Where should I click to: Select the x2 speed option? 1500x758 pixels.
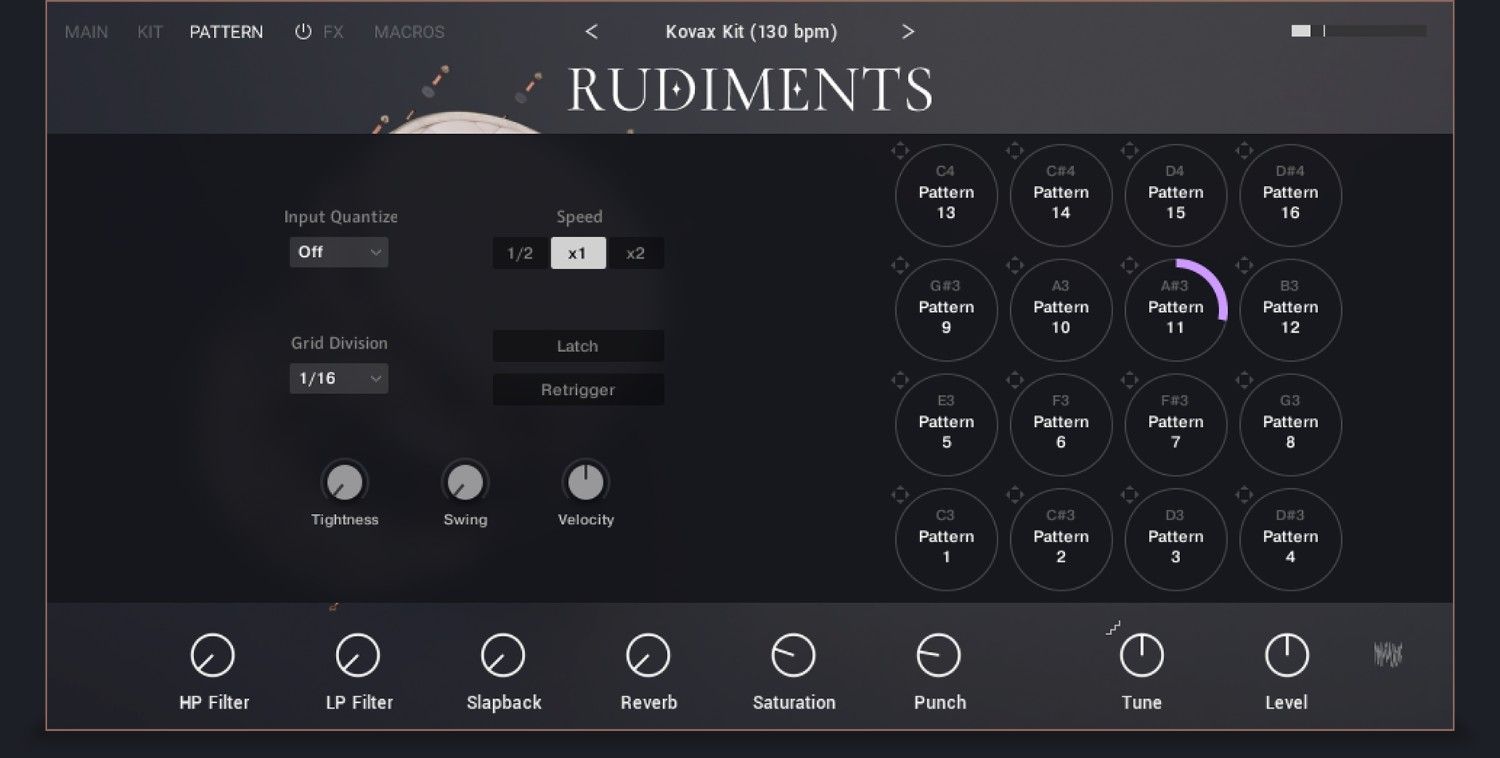636,253
